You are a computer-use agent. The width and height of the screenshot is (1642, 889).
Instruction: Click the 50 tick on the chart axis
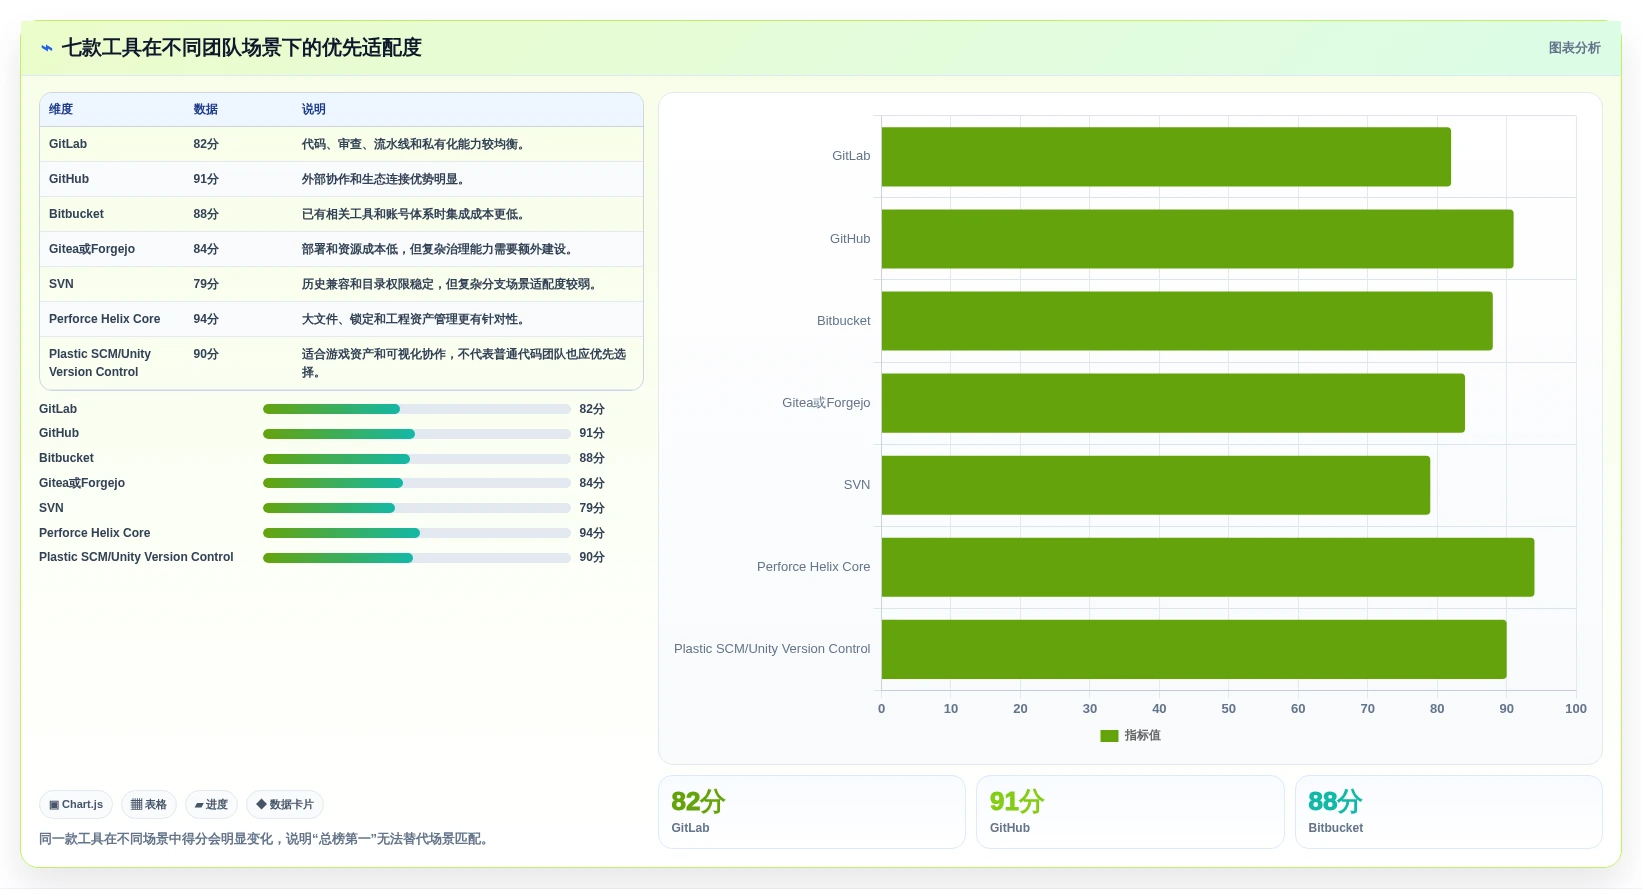pyautogui.click(x=1228, y=709)
